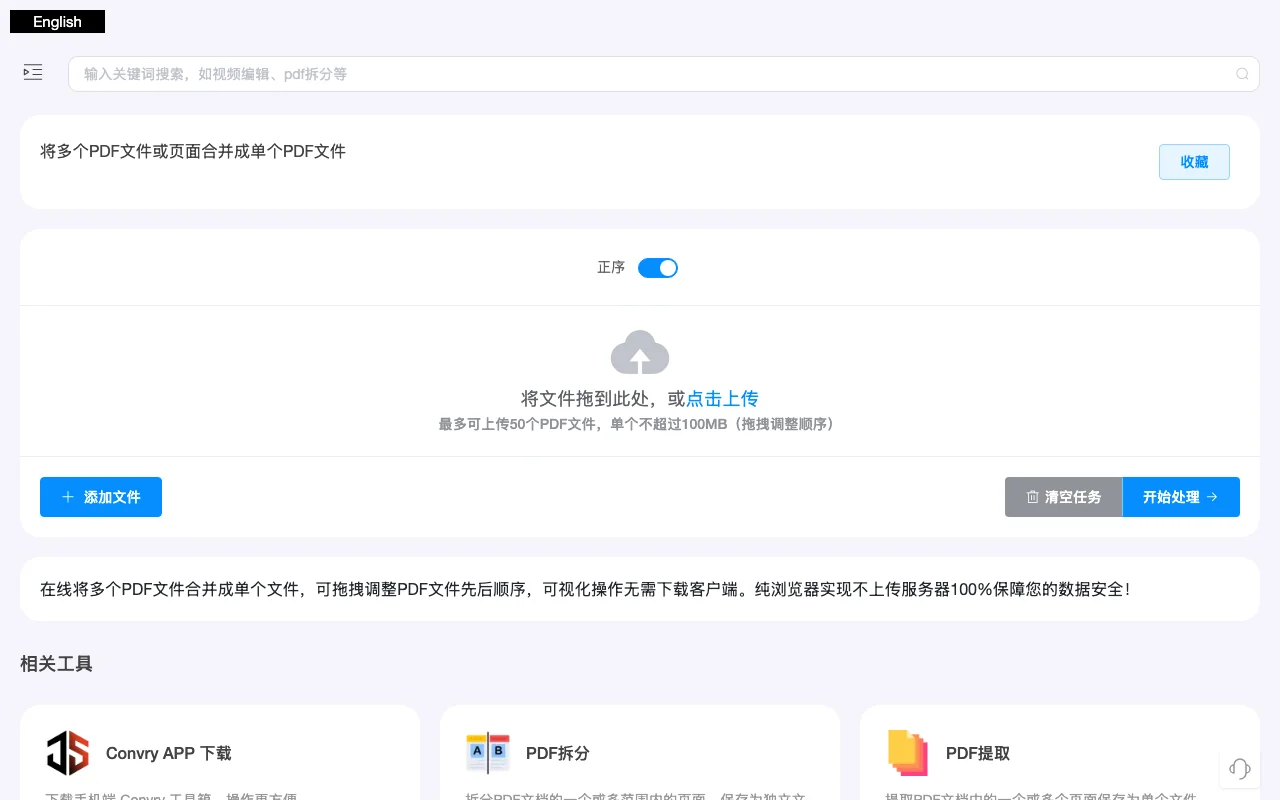
Task: Click the PDF提取 tool icon
Action: [908, 753]
